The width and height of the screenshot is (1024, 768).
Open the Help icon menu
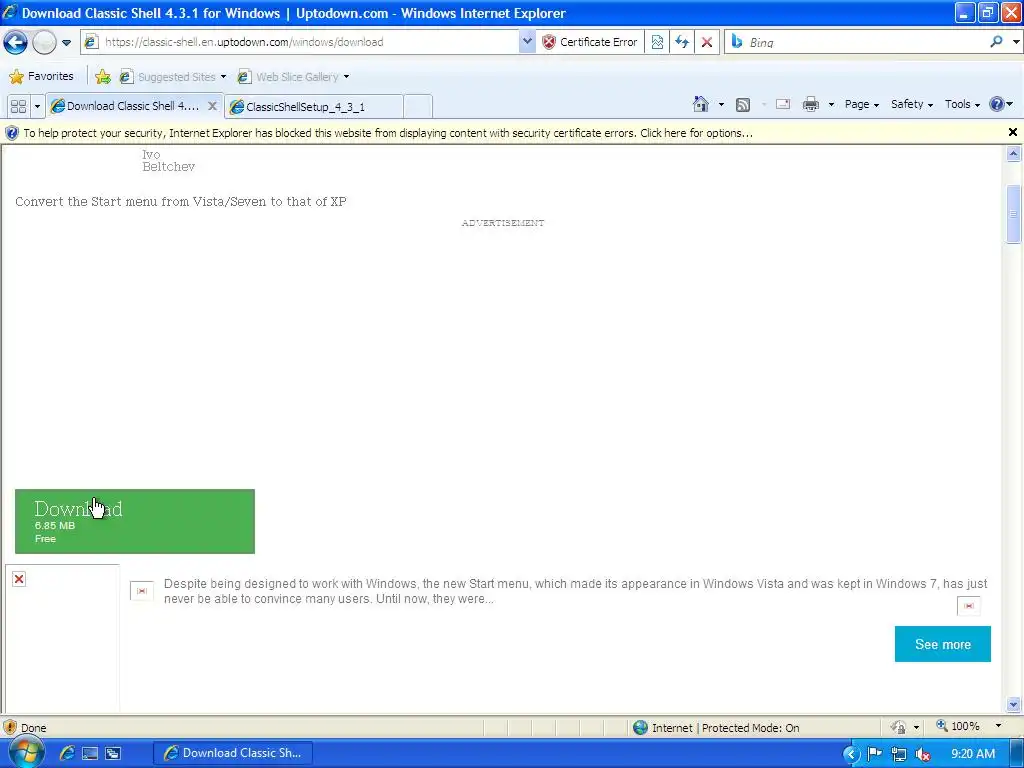(1001, 104)
